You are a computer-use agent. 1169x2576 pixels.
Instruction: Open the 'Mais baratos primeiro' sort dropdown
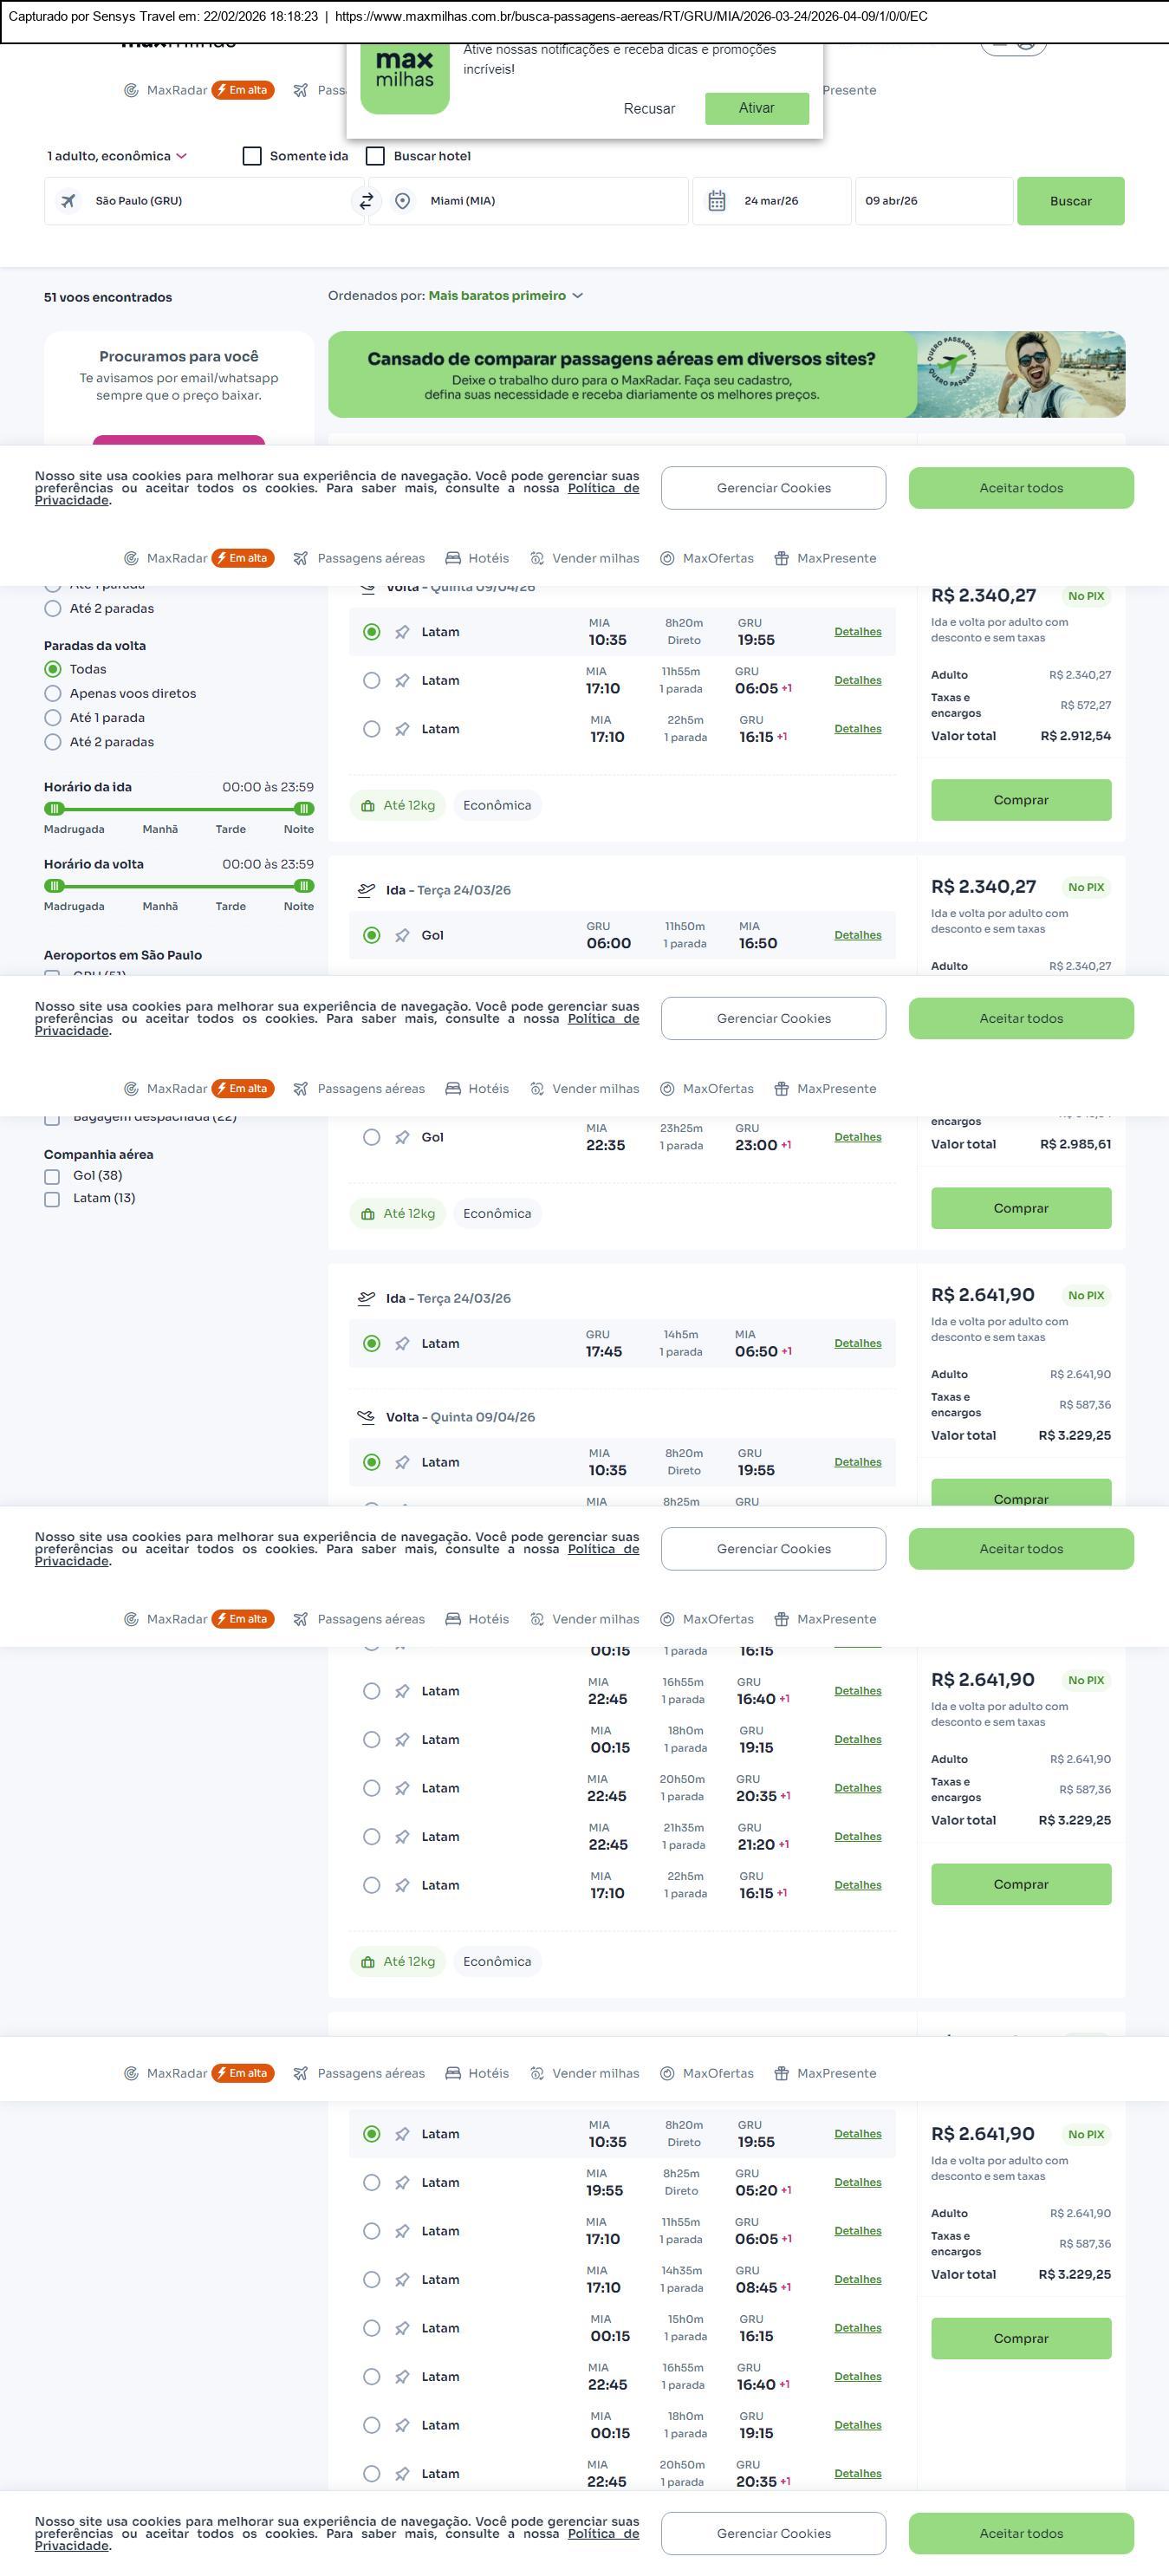coord(505,296)
